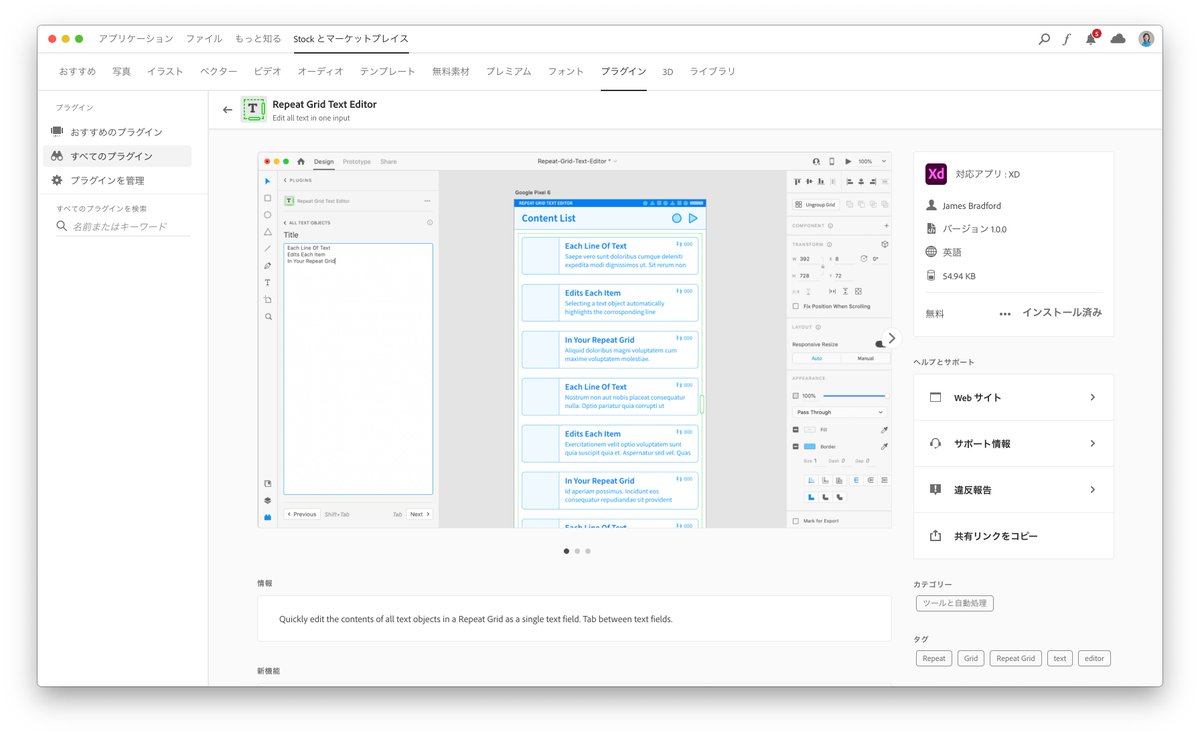Click 共有リンクをコピー
This screenshot has width=1200, height=736.
[x=1013, y=536]
